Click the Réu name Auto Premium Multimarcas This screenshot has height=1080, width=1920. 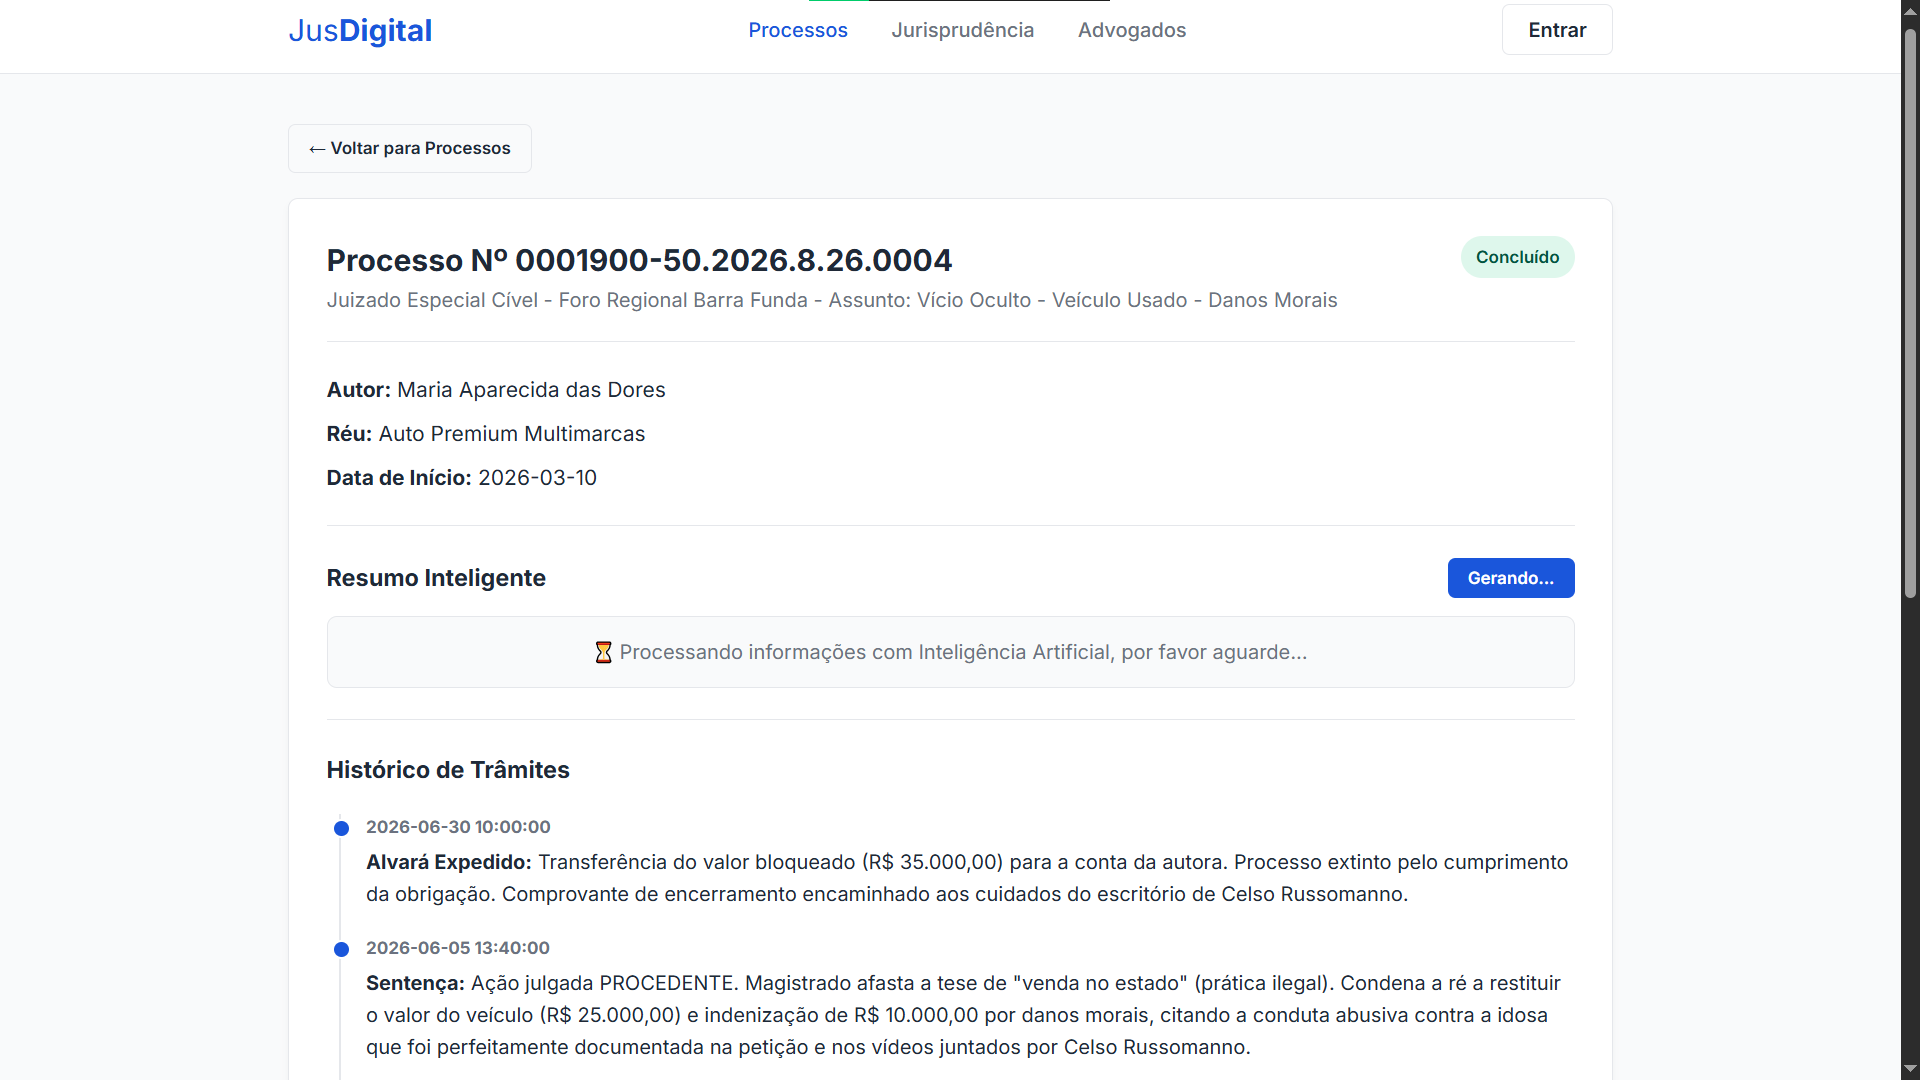(x=512, y=434)
